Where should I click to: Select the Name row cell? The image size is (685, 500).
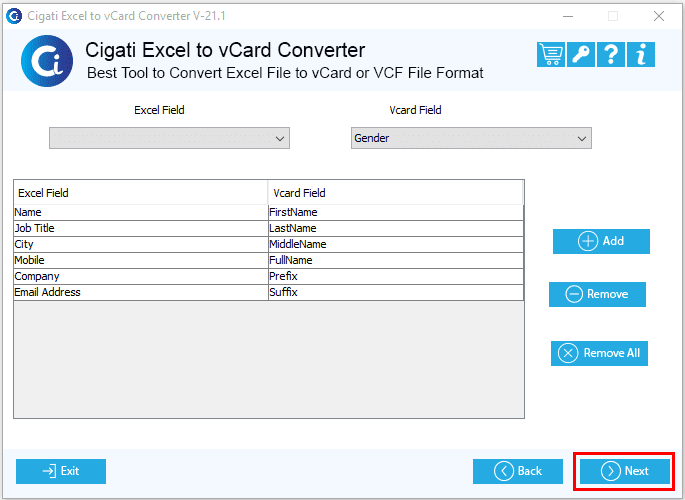click(141, 212)
